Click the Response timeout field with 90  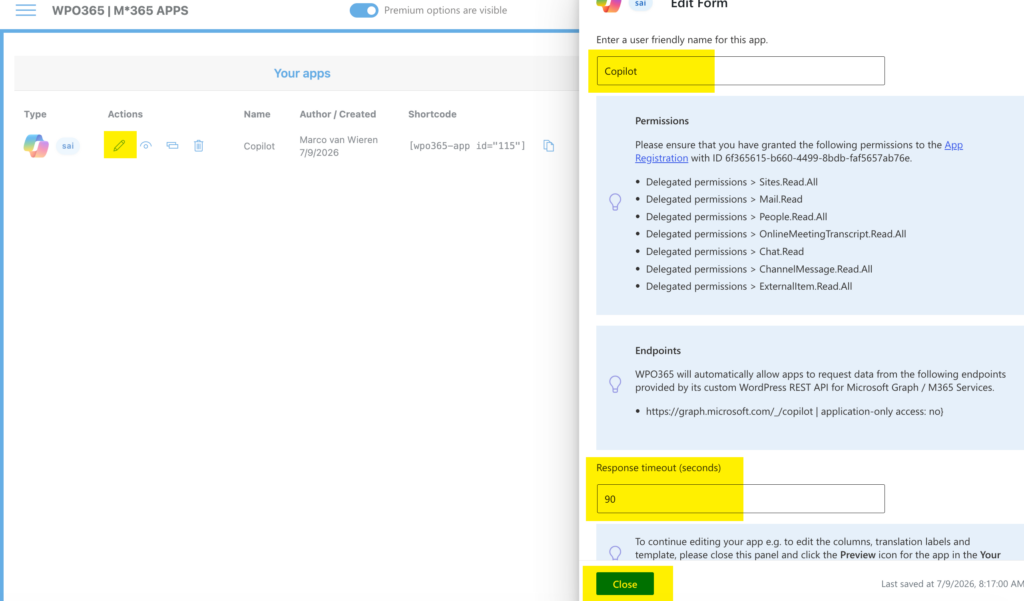pyautogui.click(x=741, y=498)
